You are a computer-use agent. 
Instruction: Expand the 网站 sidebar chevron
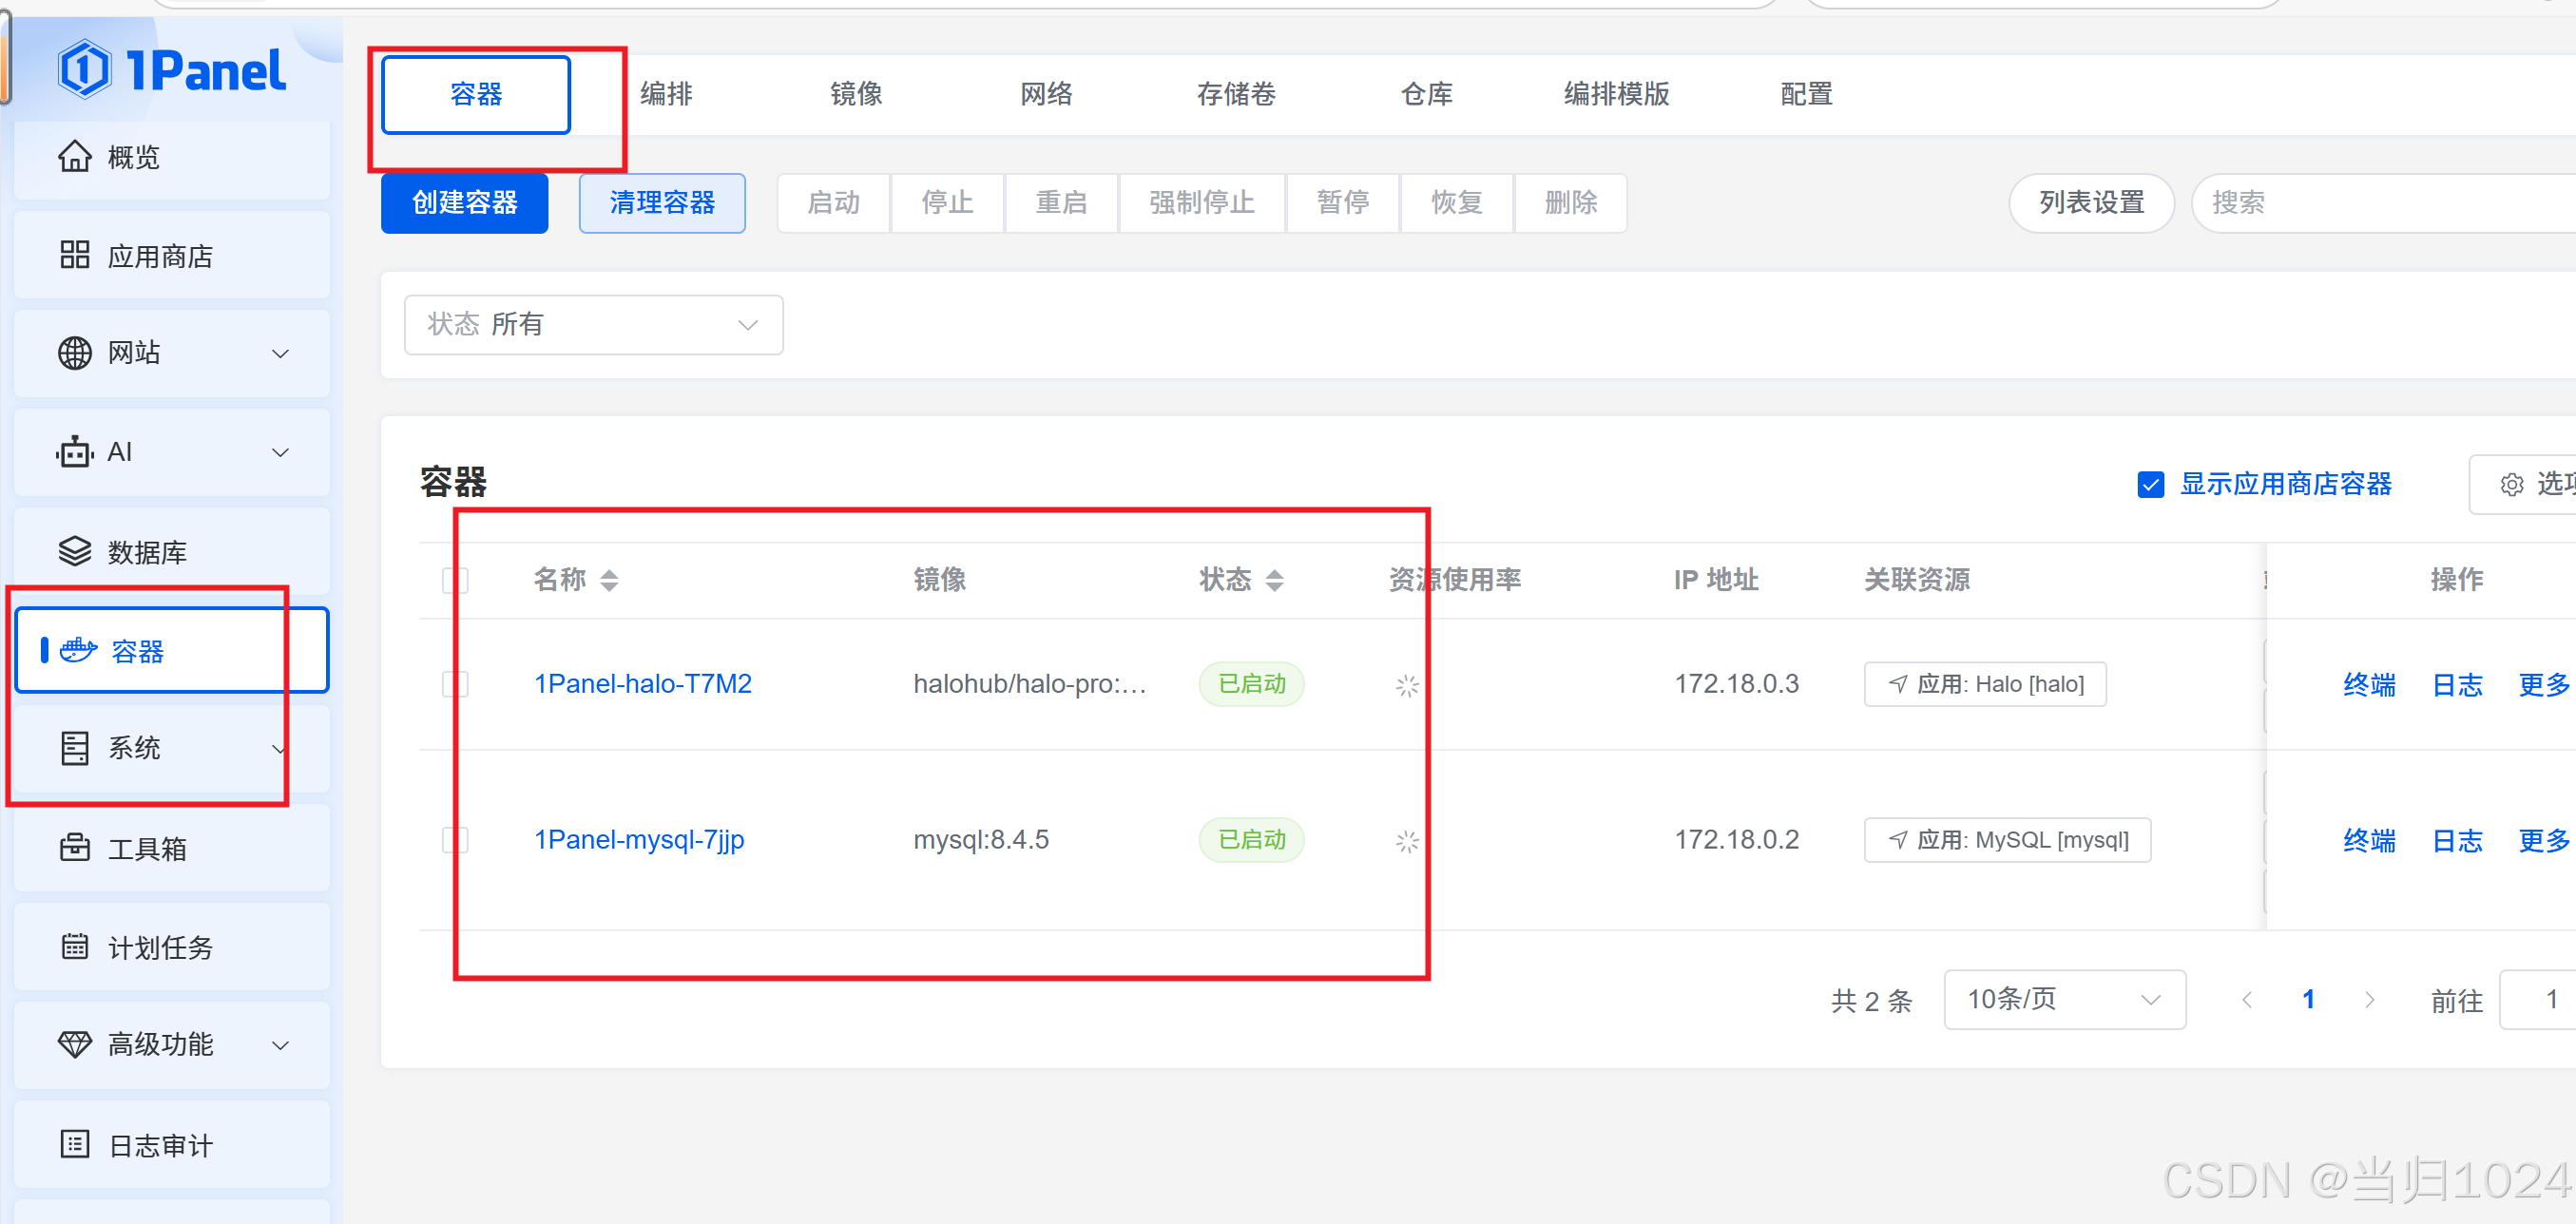(x=281, y=353)
